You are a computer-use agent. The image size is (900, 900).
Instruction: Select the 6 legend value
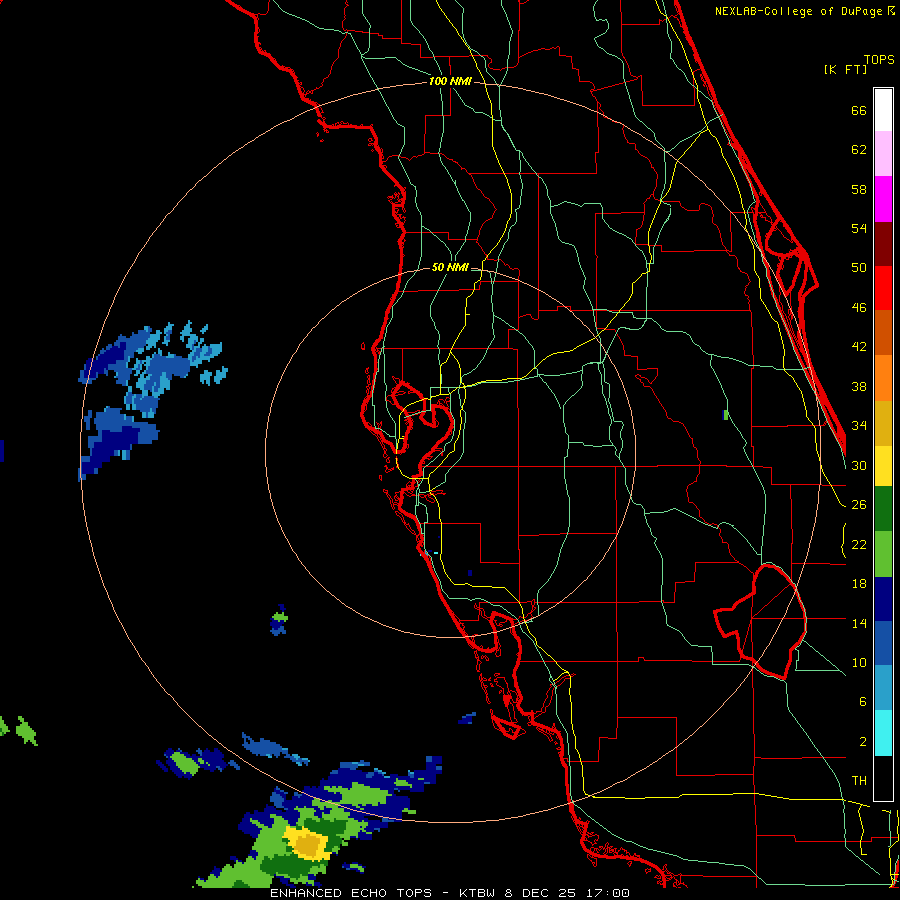[862, 702]
